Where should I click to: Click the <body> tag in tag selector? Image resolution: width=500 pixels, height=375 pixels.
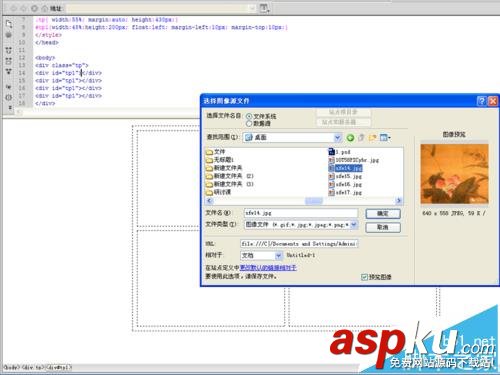pos(11,367)
